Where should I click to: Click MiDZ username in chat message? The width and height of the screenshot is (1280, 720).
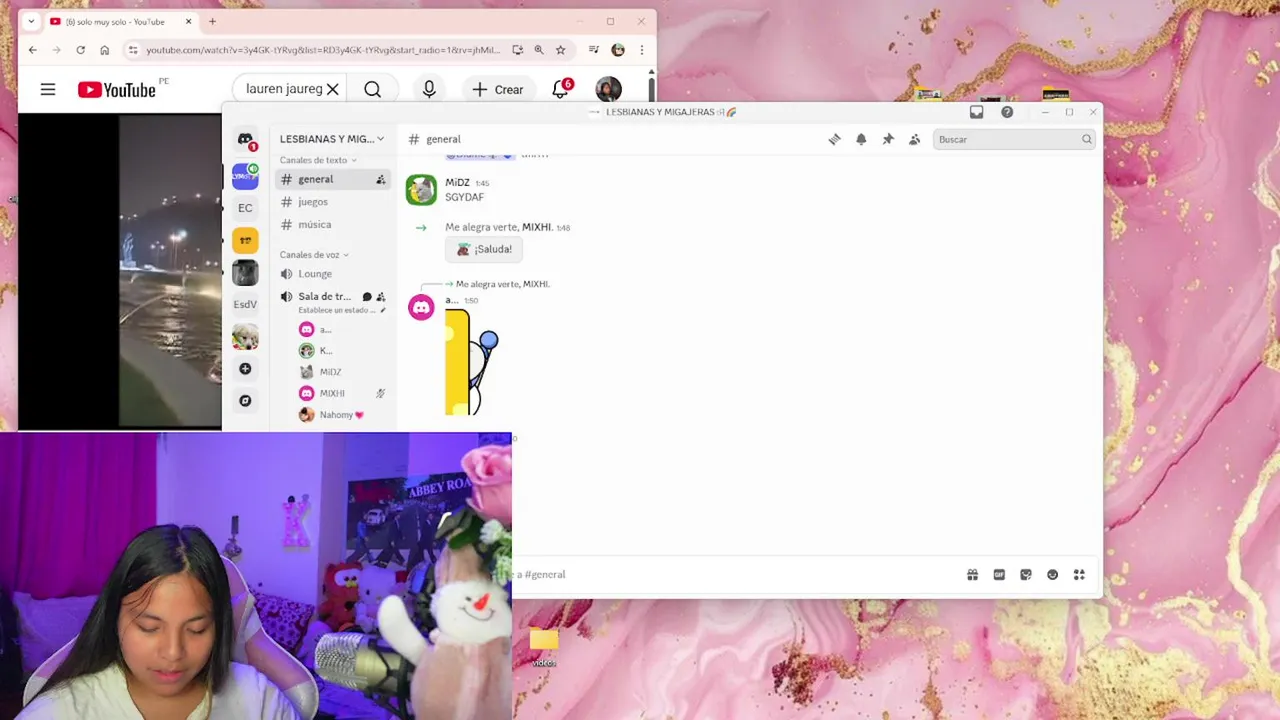457,183
